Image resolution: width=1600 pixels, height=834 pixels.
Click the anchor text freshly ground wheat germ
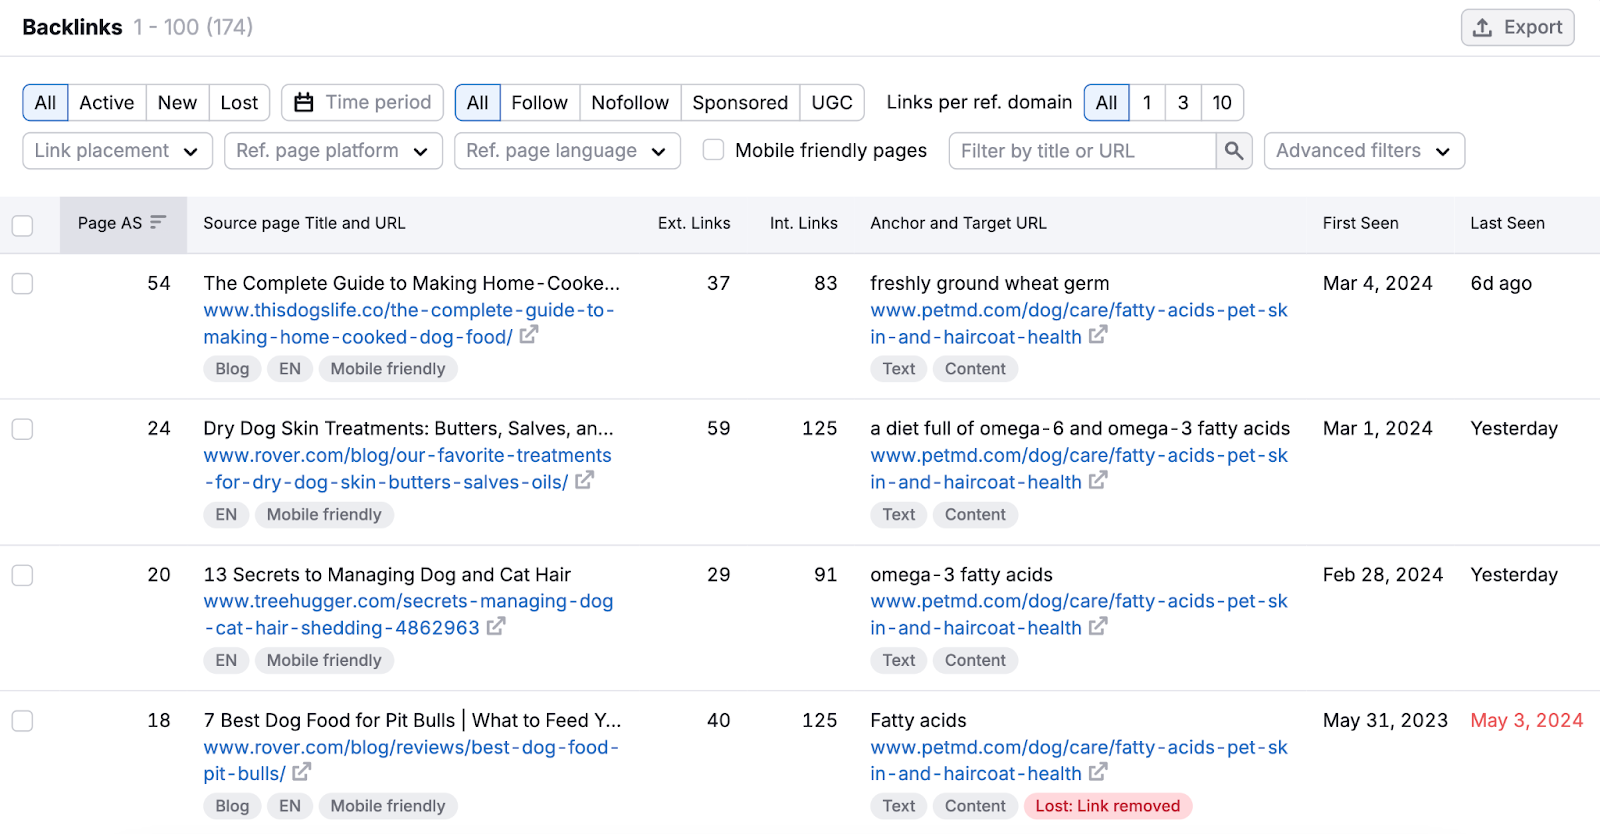click(990, 283)
